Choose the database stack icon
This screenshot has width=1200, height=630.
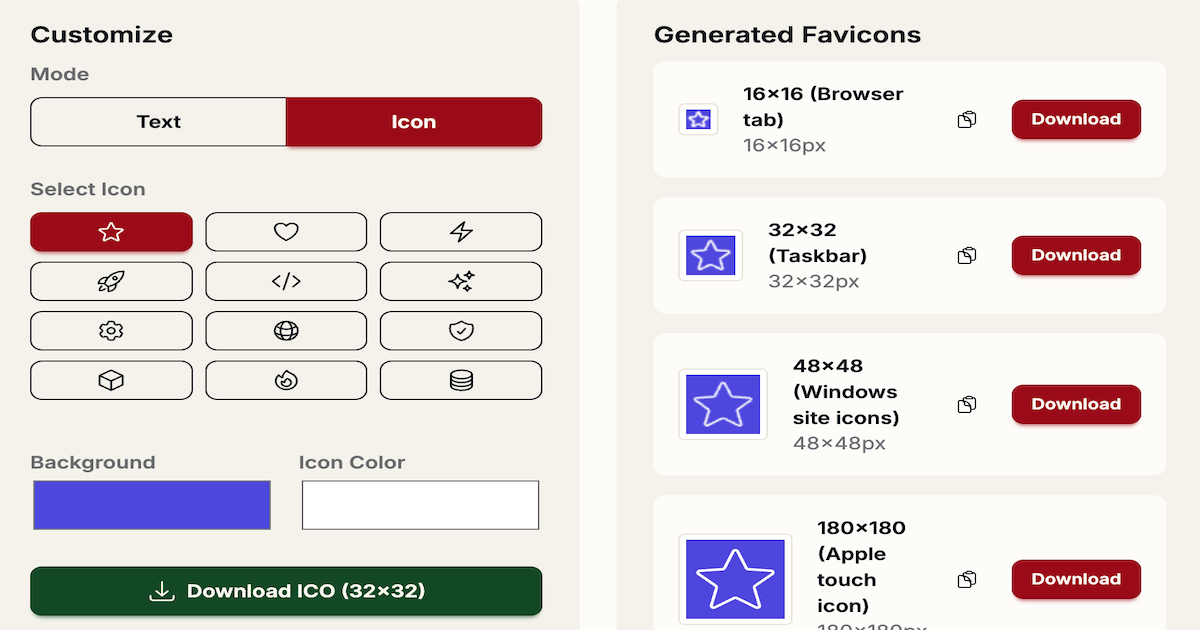pos(460,380)
